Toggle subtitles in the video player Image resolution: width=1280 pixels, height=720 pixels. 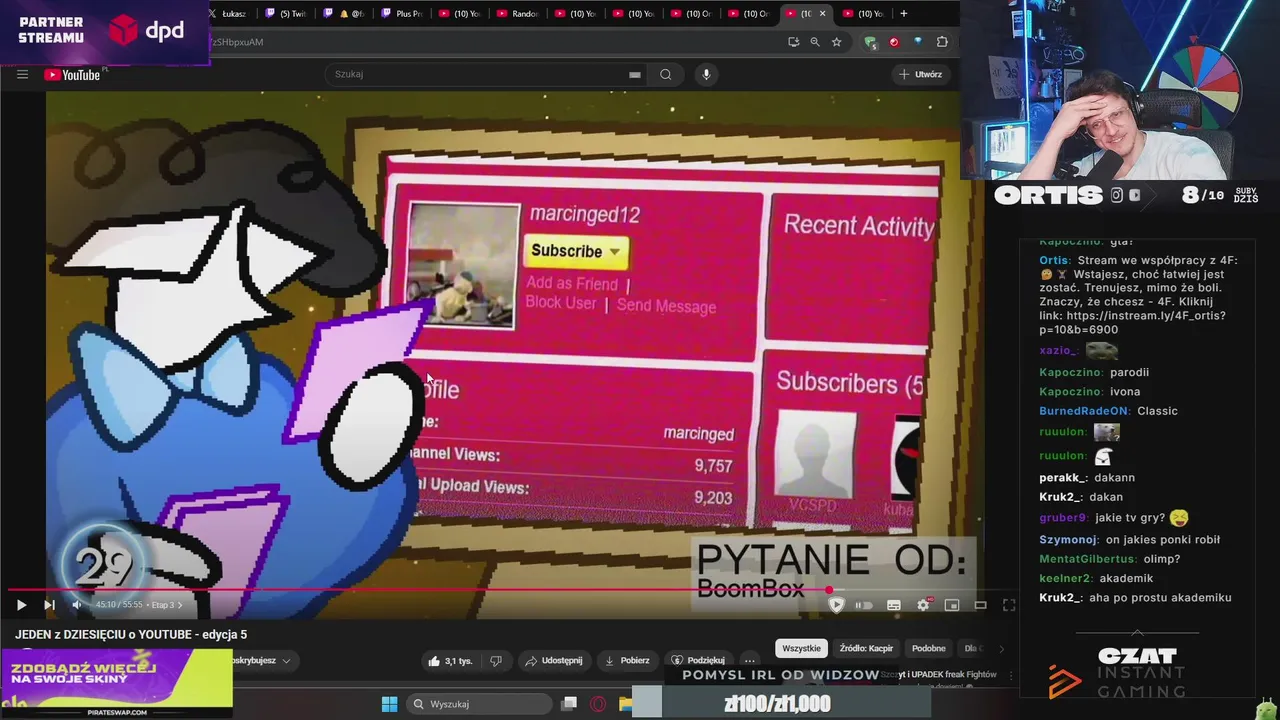coord(894,605)
